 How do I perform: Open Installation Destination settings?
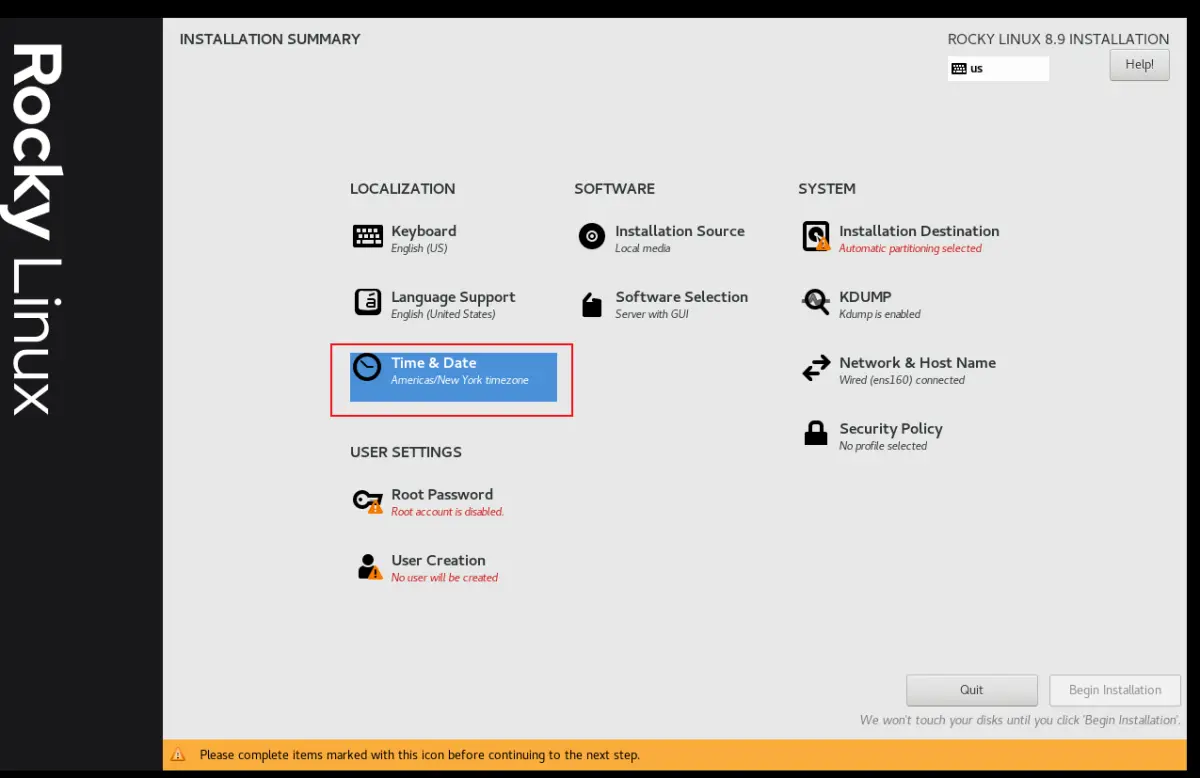point(919,231)
